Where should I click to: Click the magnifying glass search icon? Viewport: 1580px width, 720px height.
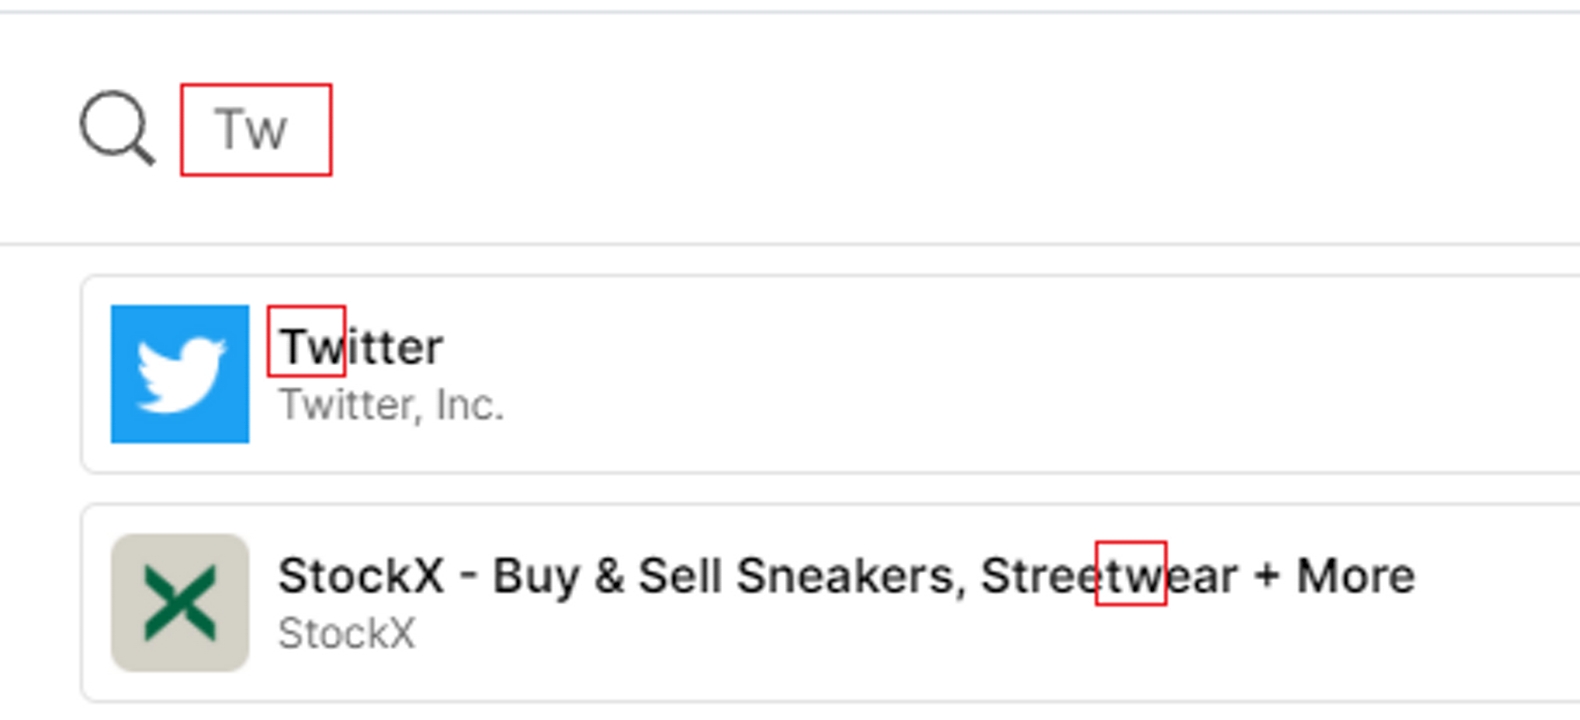116,128
